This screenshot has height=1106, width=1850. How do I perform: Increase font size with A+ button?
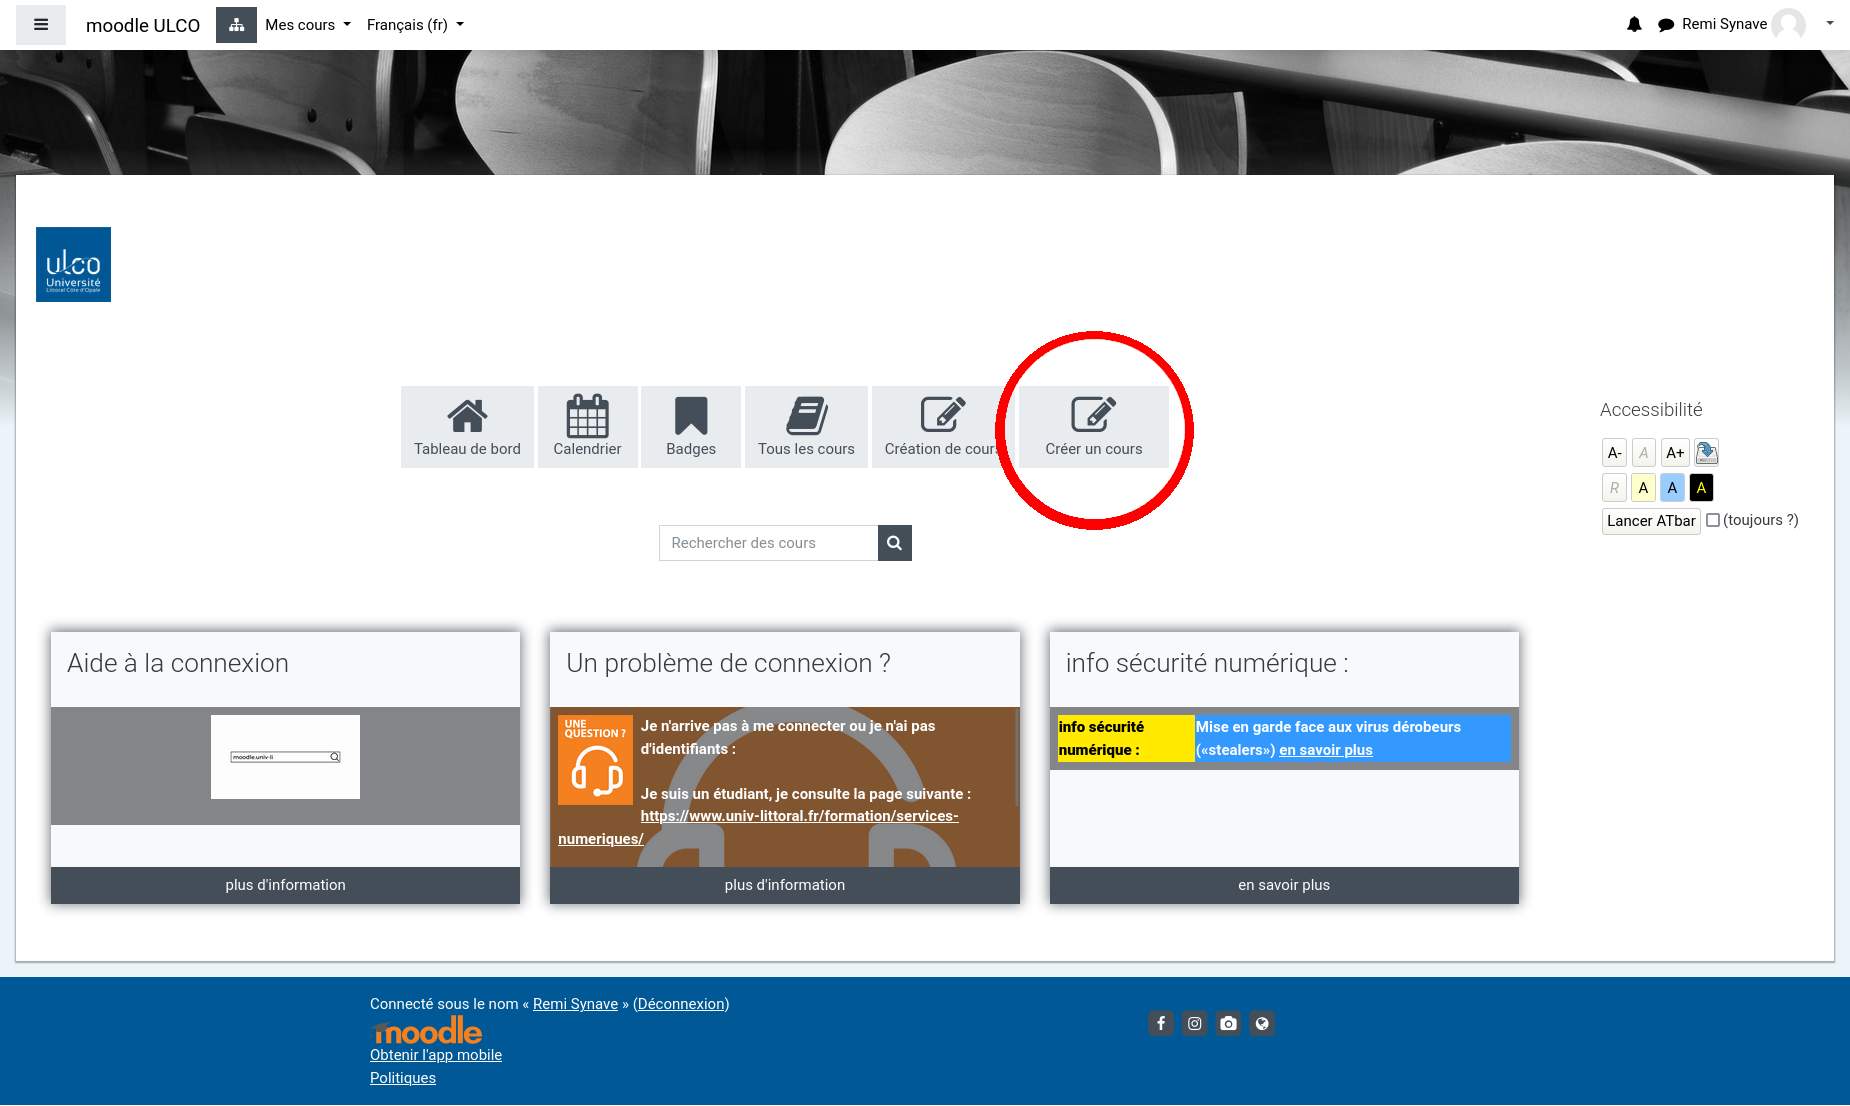tap(1675, 453)
